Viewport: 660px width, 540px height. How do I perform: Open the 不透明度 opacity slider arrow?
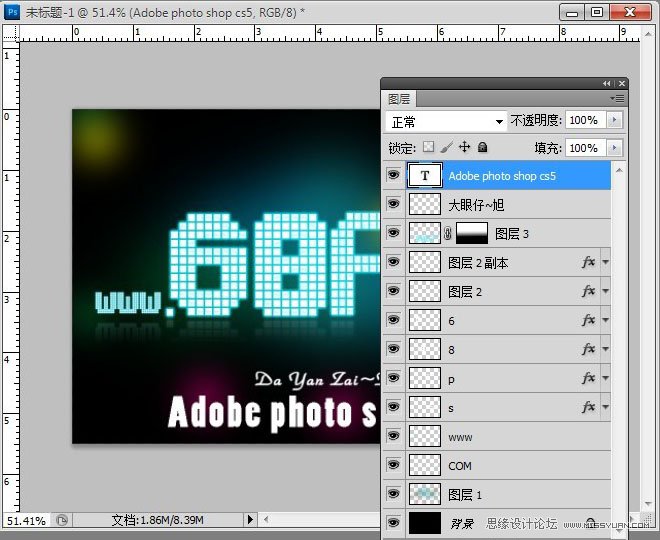(x=615, y=120)
